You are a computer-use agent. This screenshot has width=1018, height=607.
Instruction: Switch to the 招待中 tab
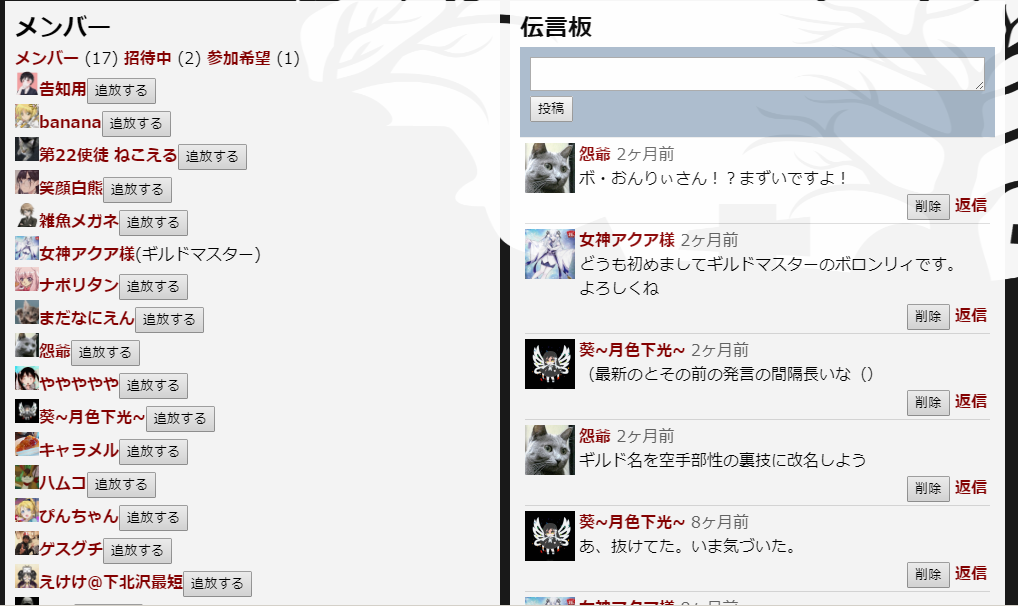point(147,58)
